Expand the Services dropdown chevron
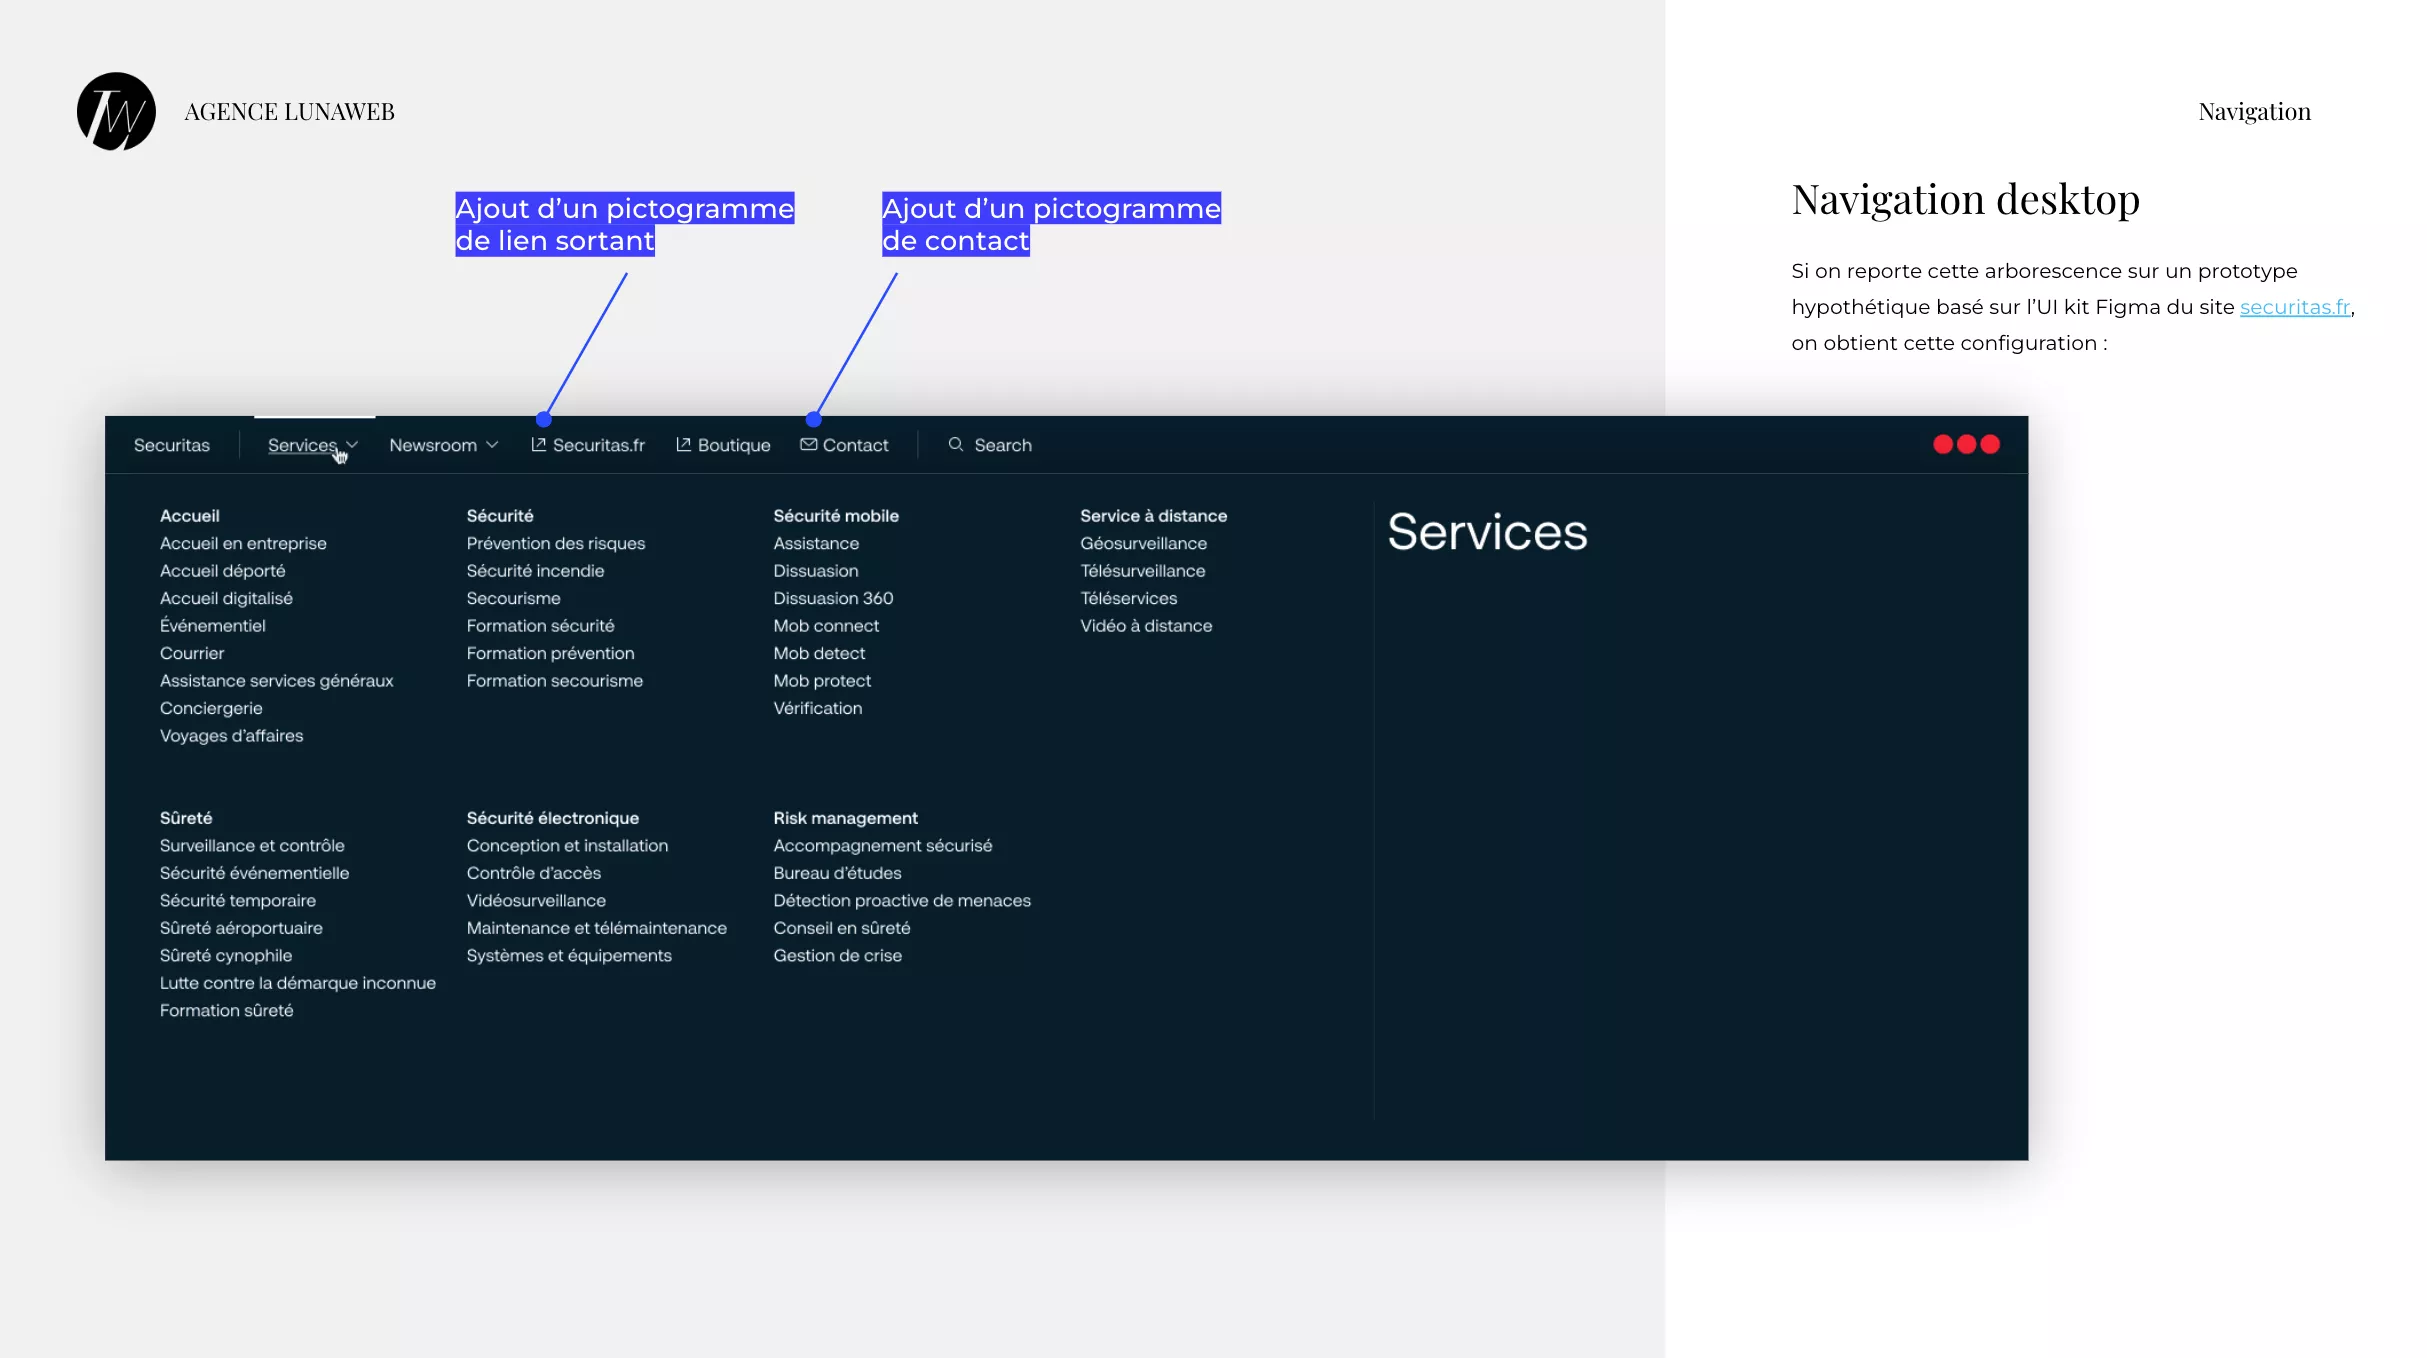 [x=352, y=445]
